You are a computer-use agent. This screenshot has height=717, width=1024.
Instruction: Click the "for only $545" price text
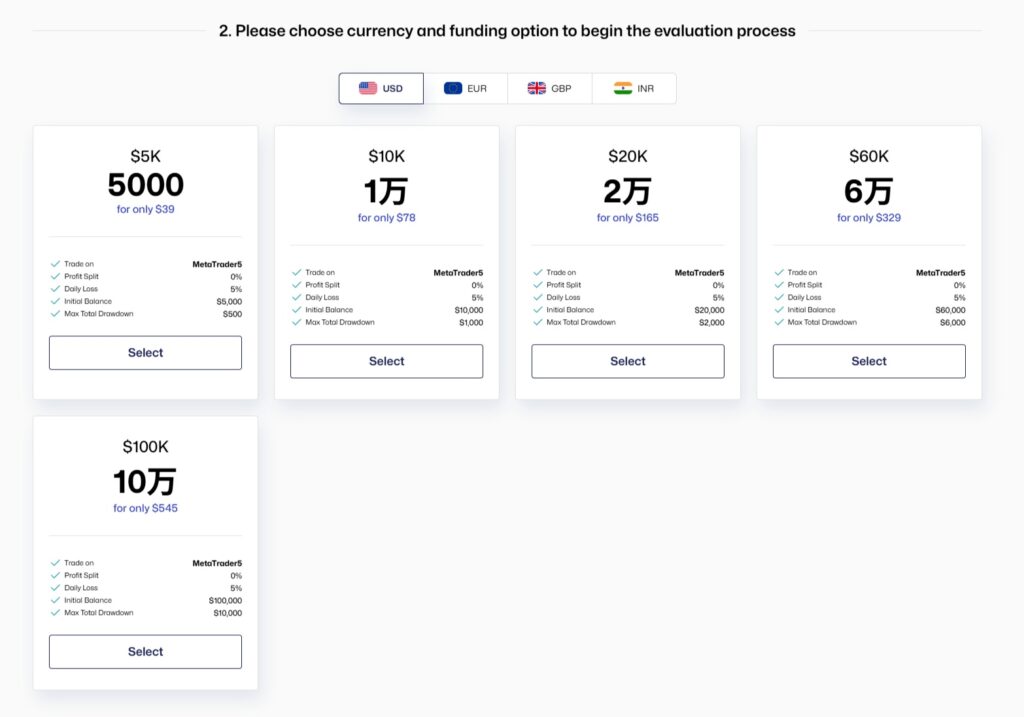tap(145, 508)
